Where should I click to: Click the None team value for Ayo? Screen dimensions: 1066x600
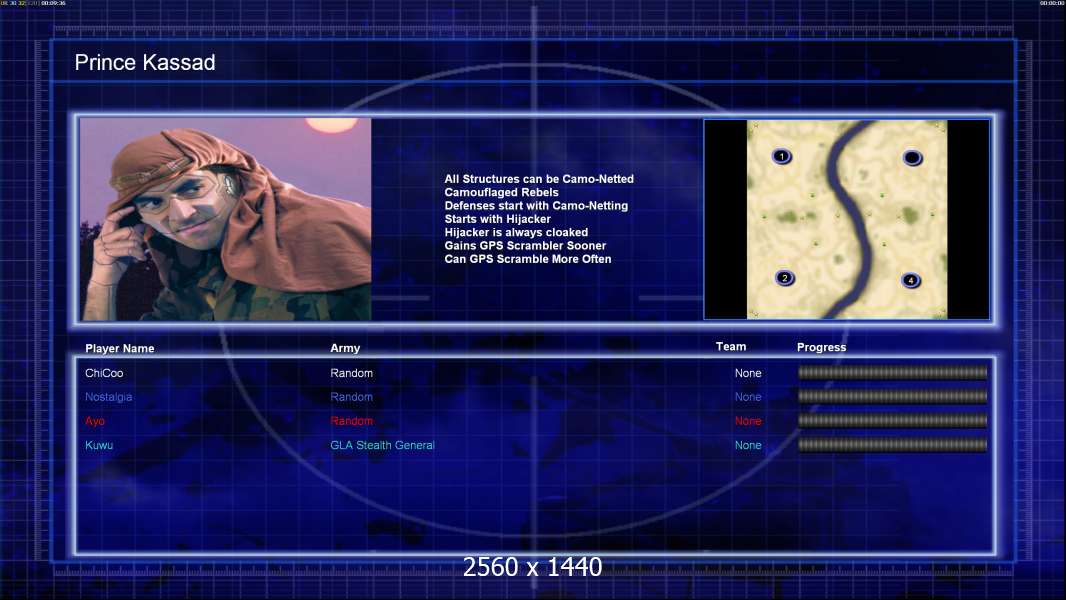click(748, 421)
